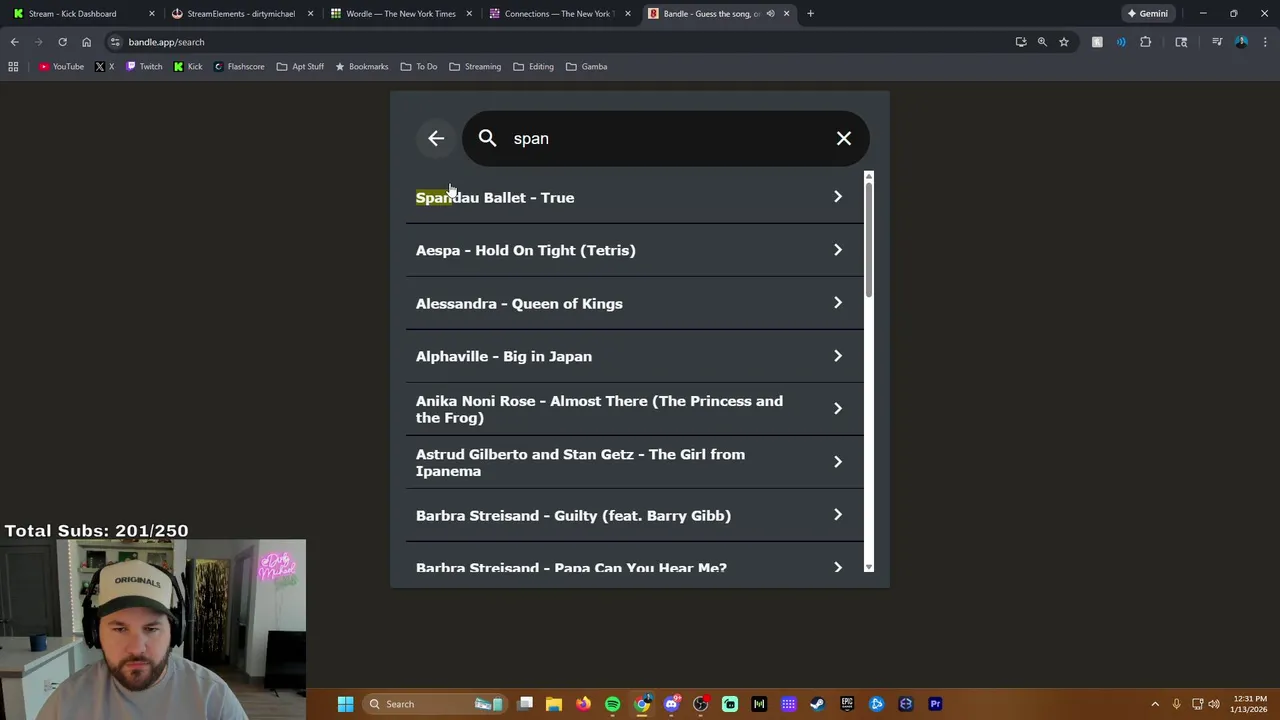Focus the Bandle search input containing 'span'

pos(665,138)
